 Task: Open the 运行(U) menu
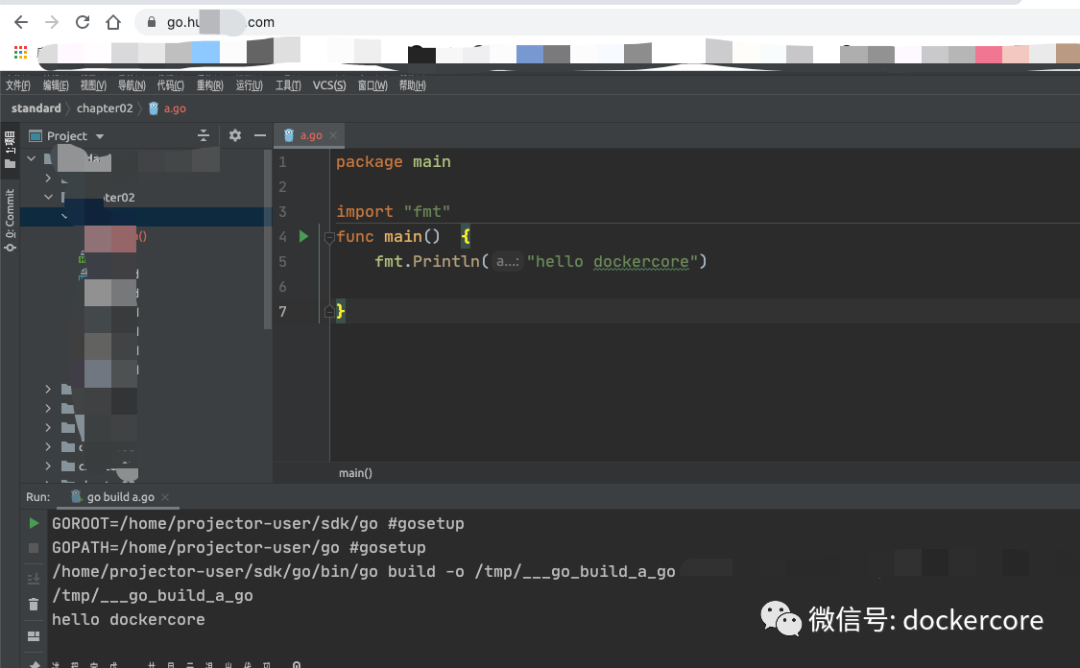(x=249, y=85)
